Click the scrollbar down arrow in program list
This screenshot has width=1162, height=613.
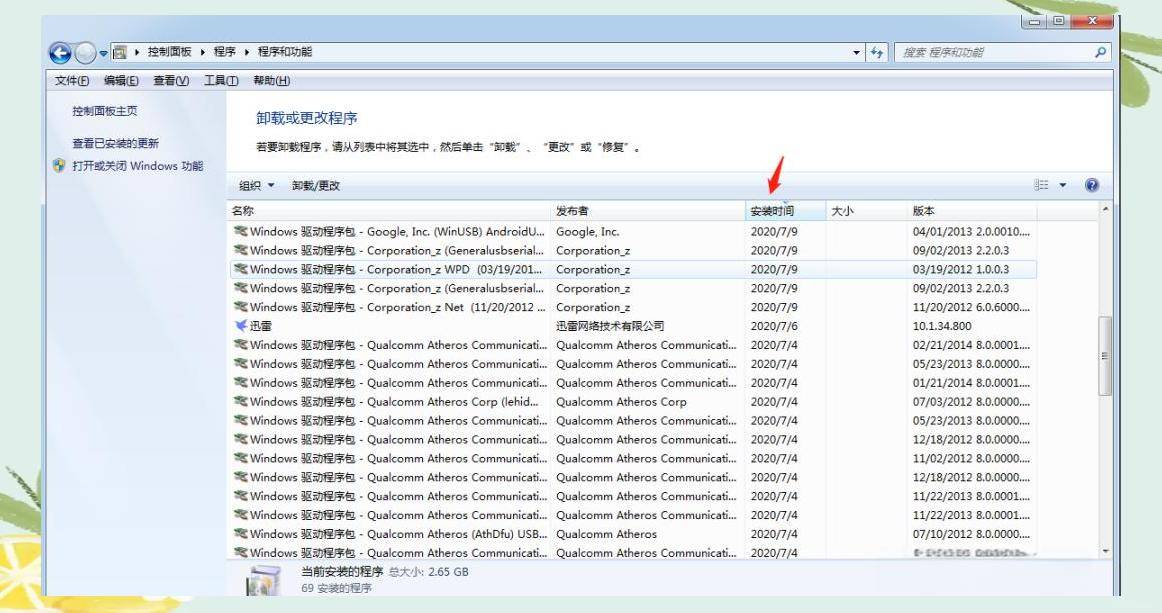[1104, 552]
